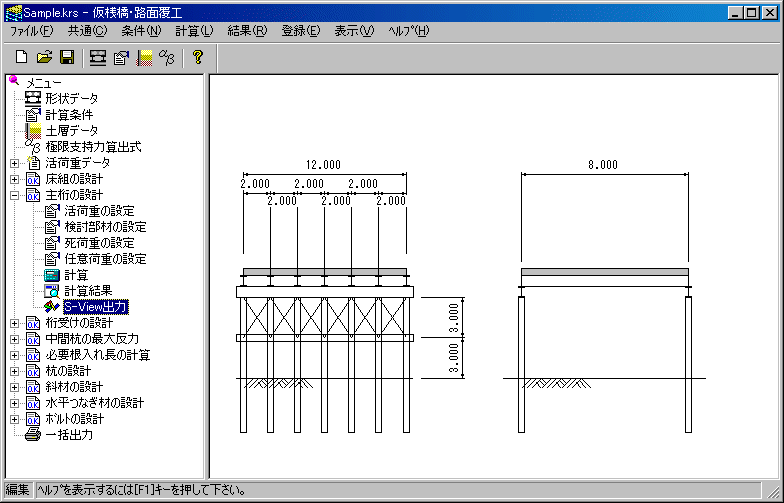Select the 中間杭の最大反力 tree label
The height and width of the screenshot is (503, 784).
pyautogui.click(x=92, y=338)
